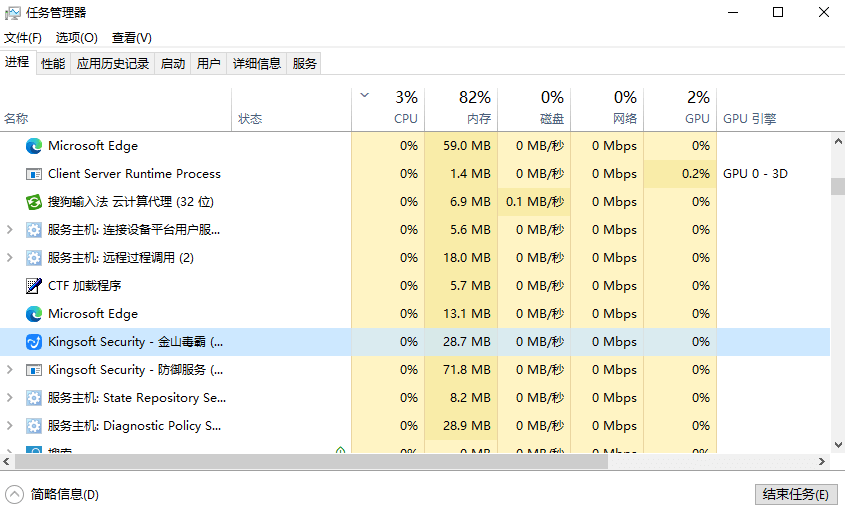Switch to the 详细信息 tab
The image size is (845, 519).
click(257, 63)
